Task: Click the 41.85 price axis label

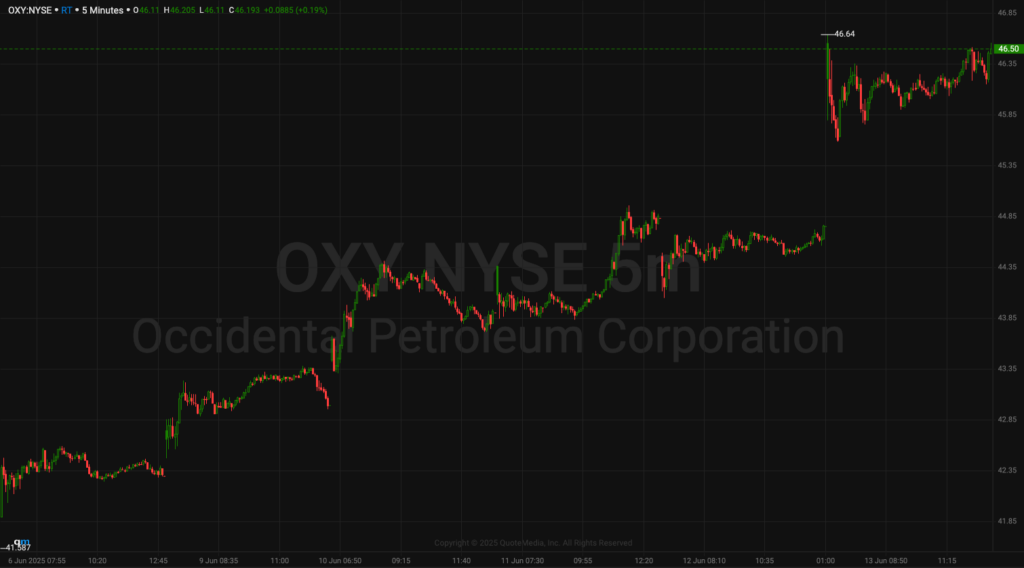Action: (x=1007, y=521)
